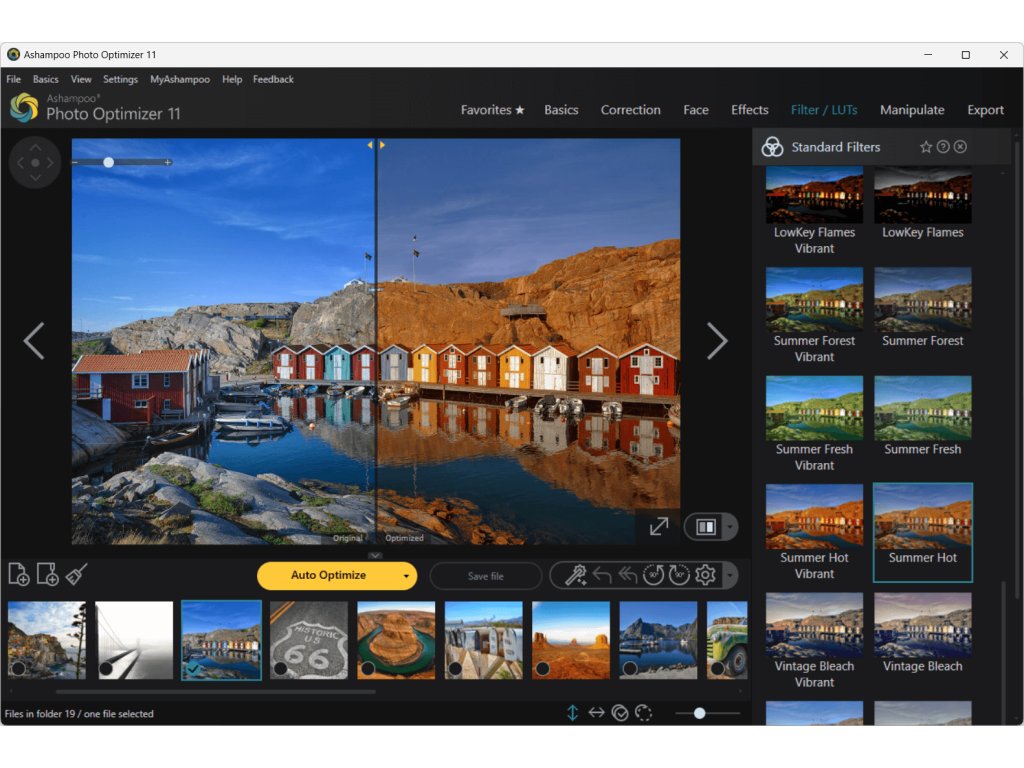Image resolution: width=1024 pixels, height=768 pixels.
Task: Open the Effects tab
Action: pyautogui.click(x=749, y=110)
